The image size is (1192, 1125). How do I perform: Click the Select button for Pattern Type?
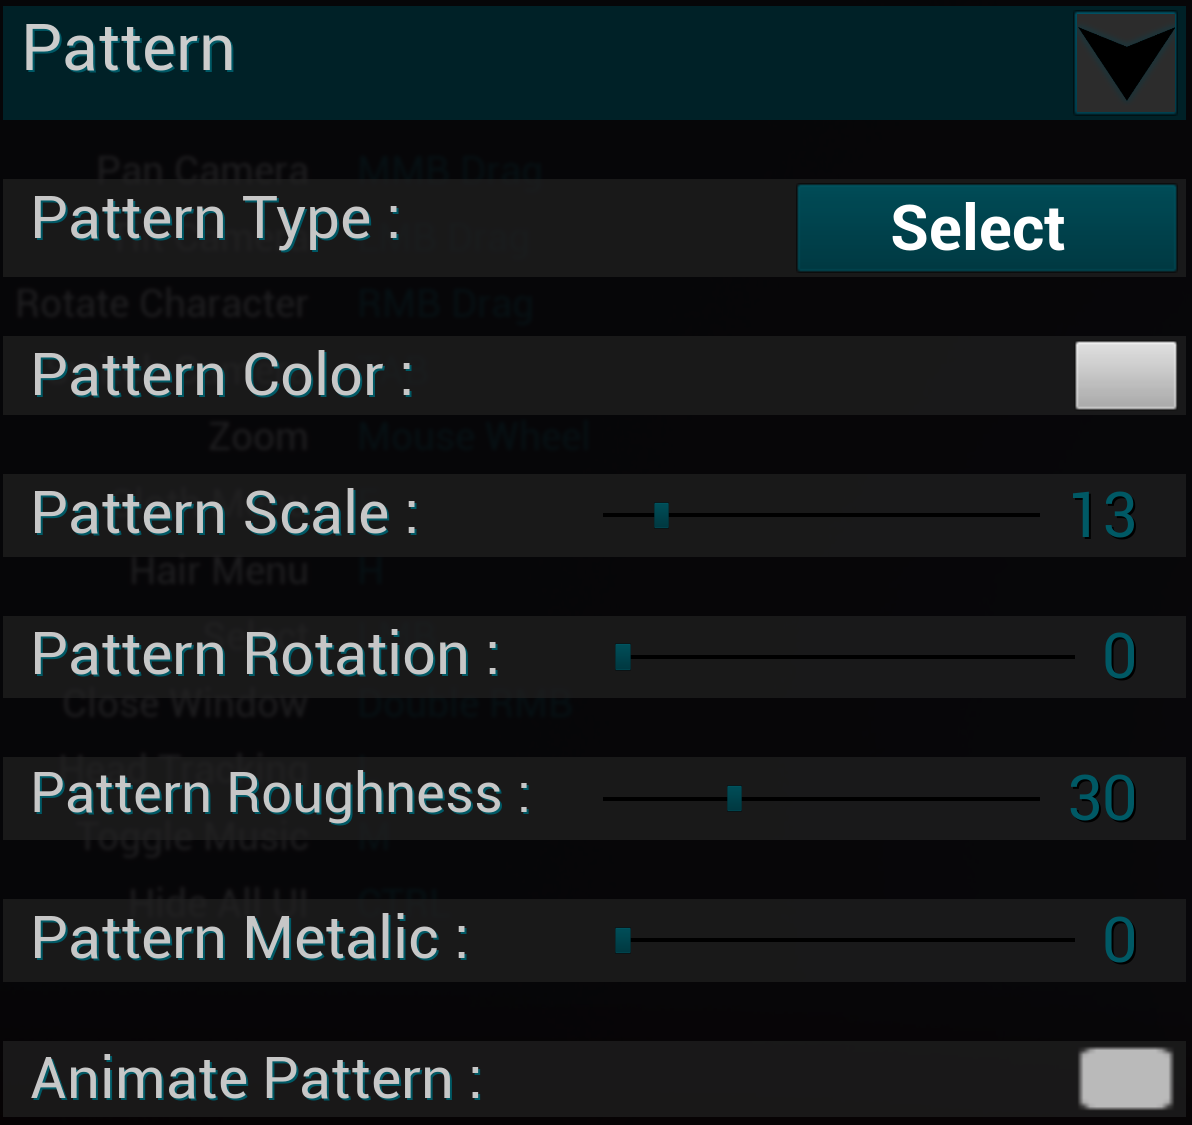pyautogui.click(x=986, y=228)
